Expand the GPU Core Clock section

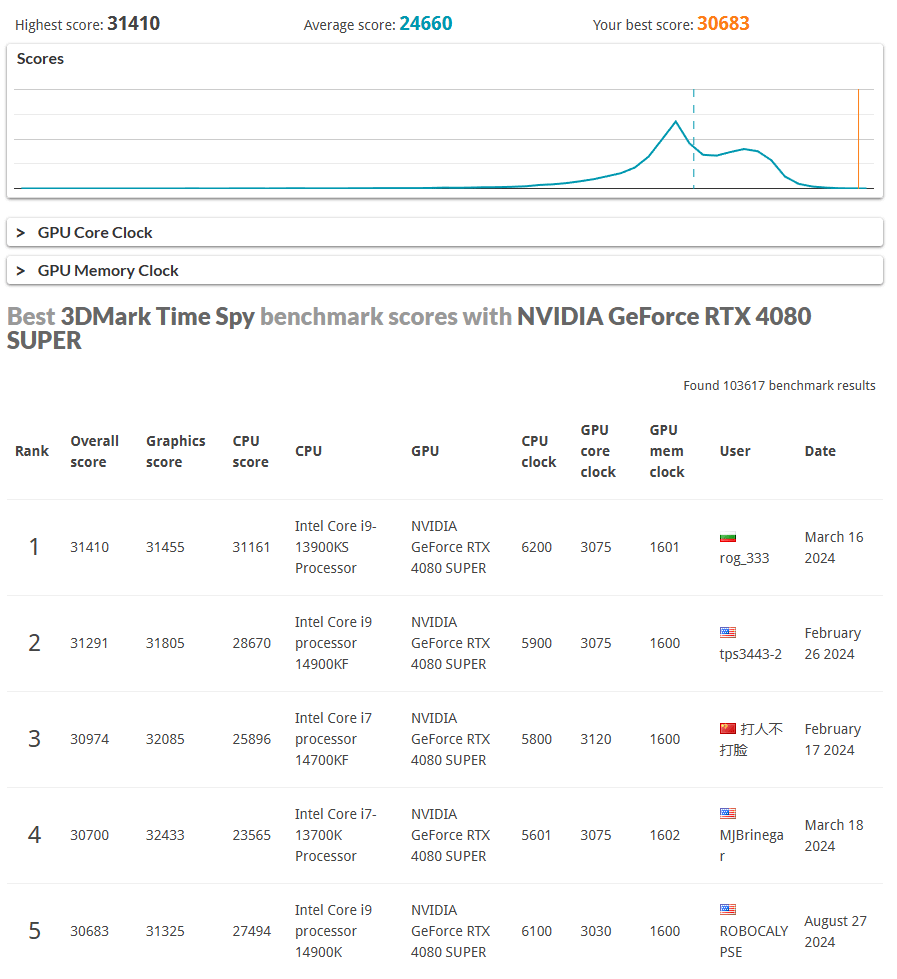(x=444, y=232)
